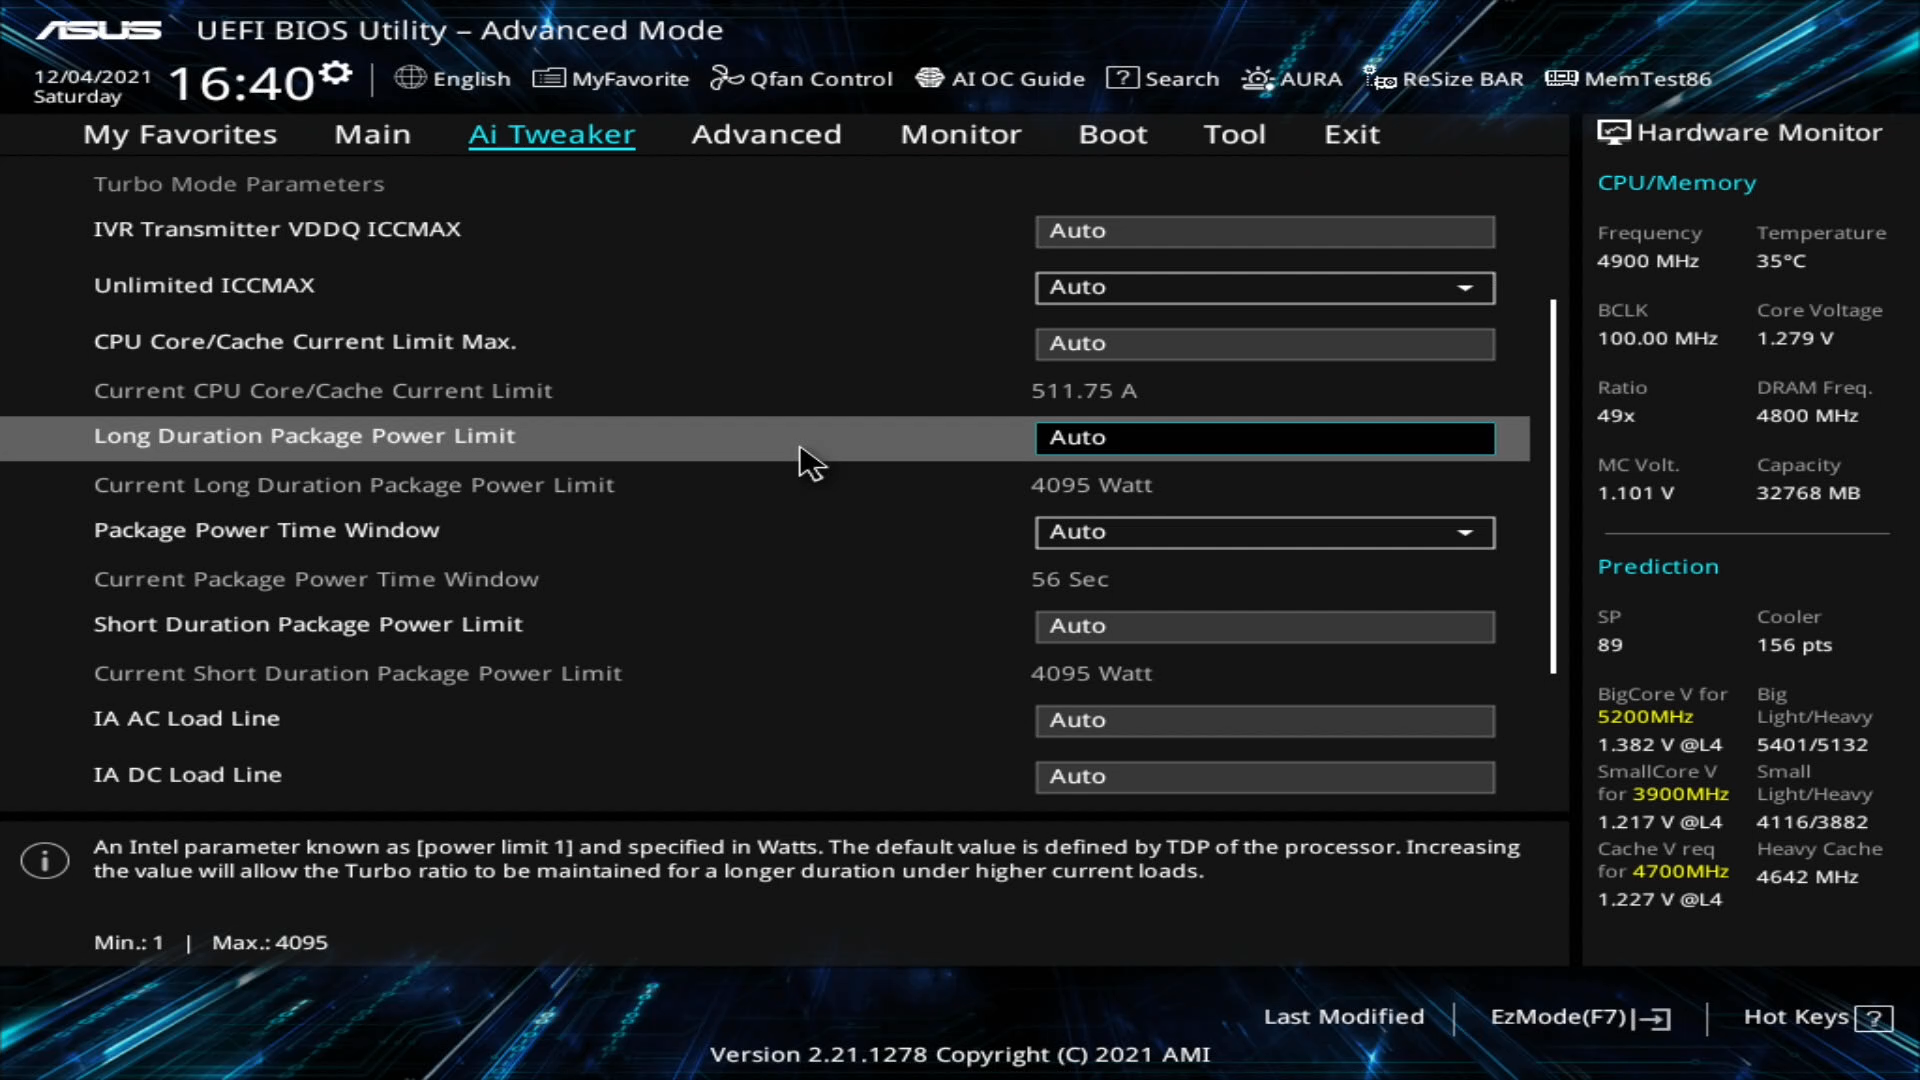Select Unlimited ICCMAX label
Viewport: 1920px width, 1080px height.
(204, 286)
